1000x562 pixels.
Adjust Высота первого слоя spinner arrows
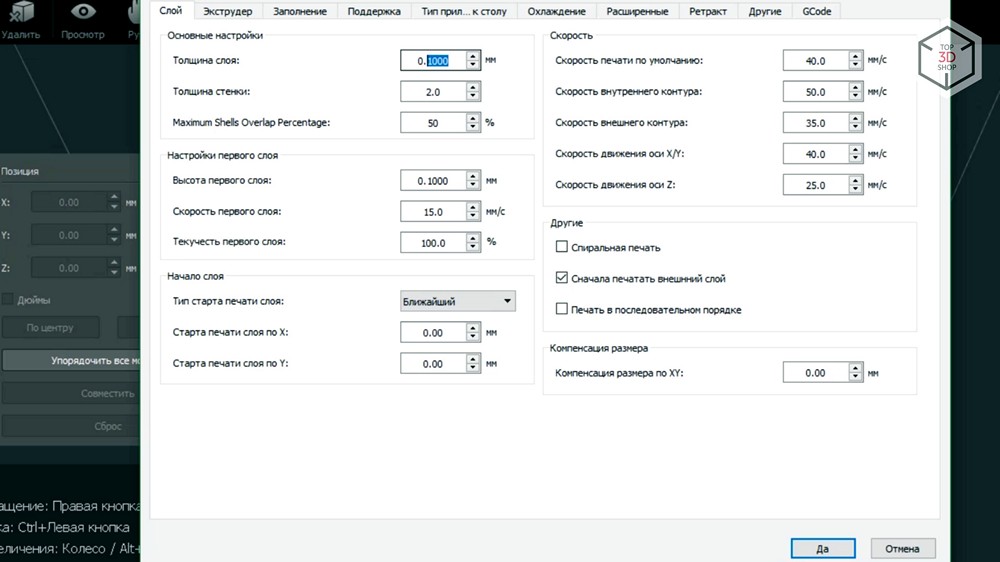[473, 181]
